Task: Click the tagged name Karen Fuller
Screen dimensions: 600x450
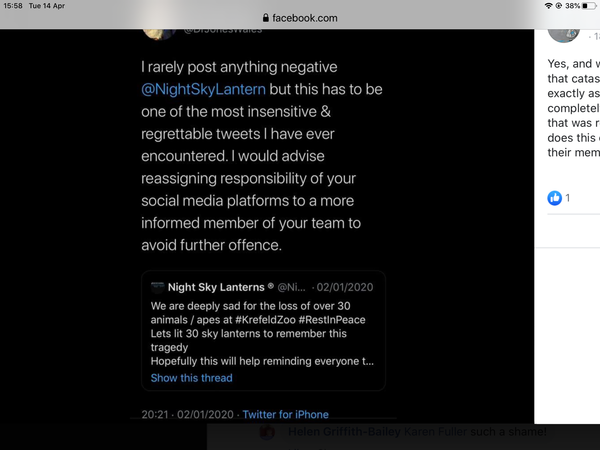Action: coord(435,432)
